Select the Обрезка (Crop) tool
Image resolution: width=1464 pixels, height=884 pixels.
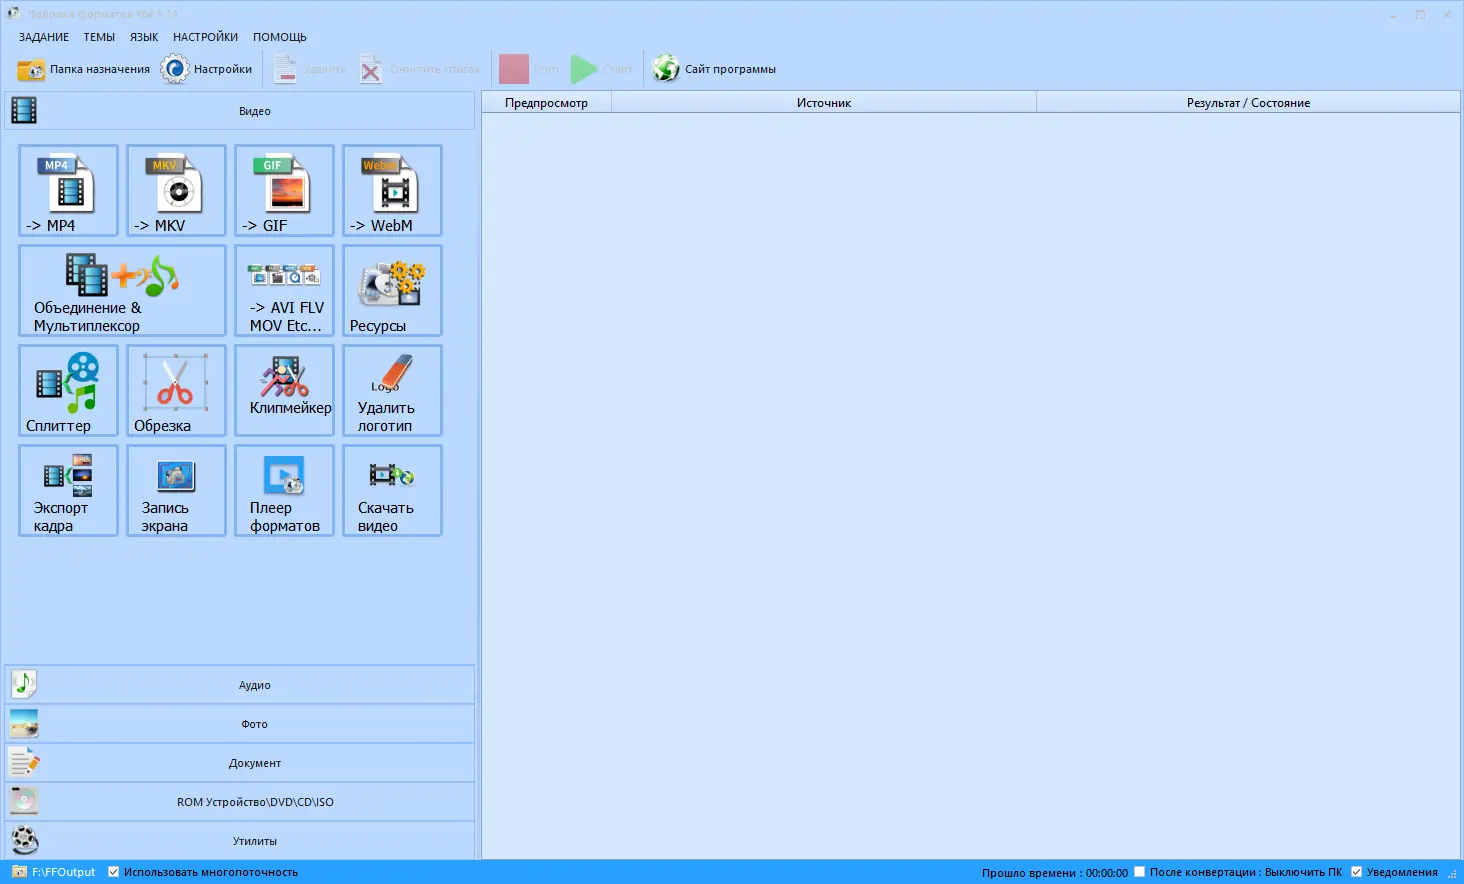click(x=175, y=390)
